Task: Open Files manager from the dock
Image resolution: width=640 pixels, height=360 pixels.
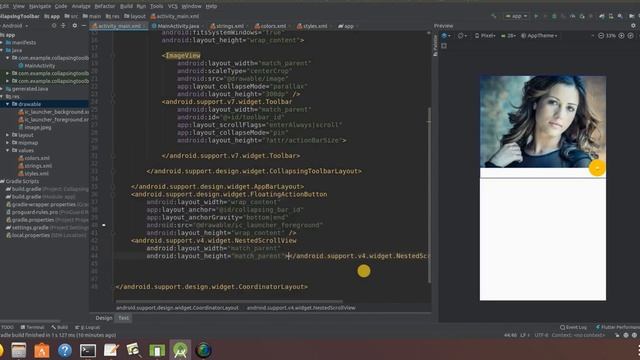Action: [18, 350]
